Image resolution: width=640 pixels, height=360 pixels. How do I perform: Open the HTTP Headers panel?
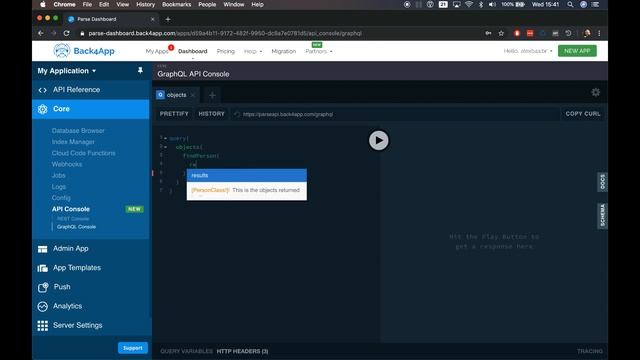pos(242,351)
